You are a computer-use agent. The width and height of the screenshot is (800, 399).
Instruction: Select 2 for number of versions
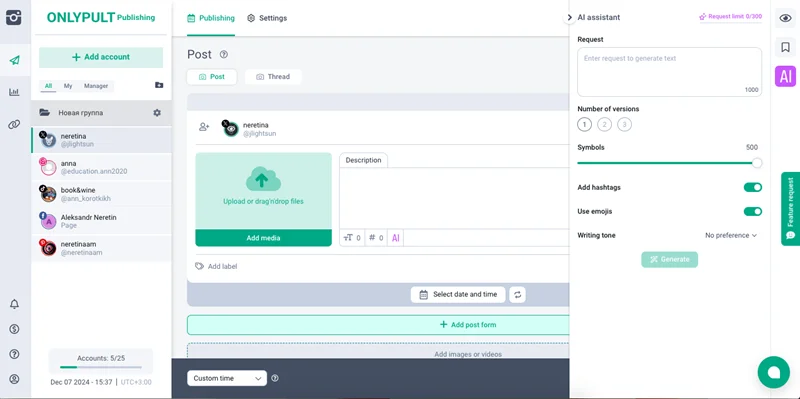point(604,124)
